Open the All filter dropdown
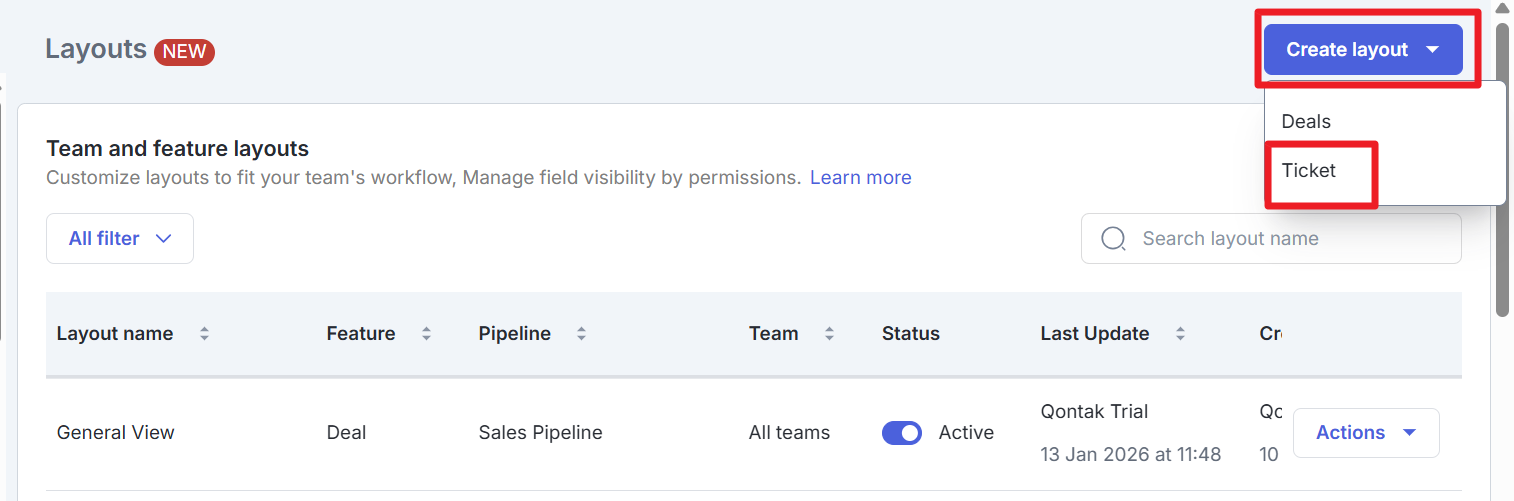1514x501 pixels. (120, 239)
